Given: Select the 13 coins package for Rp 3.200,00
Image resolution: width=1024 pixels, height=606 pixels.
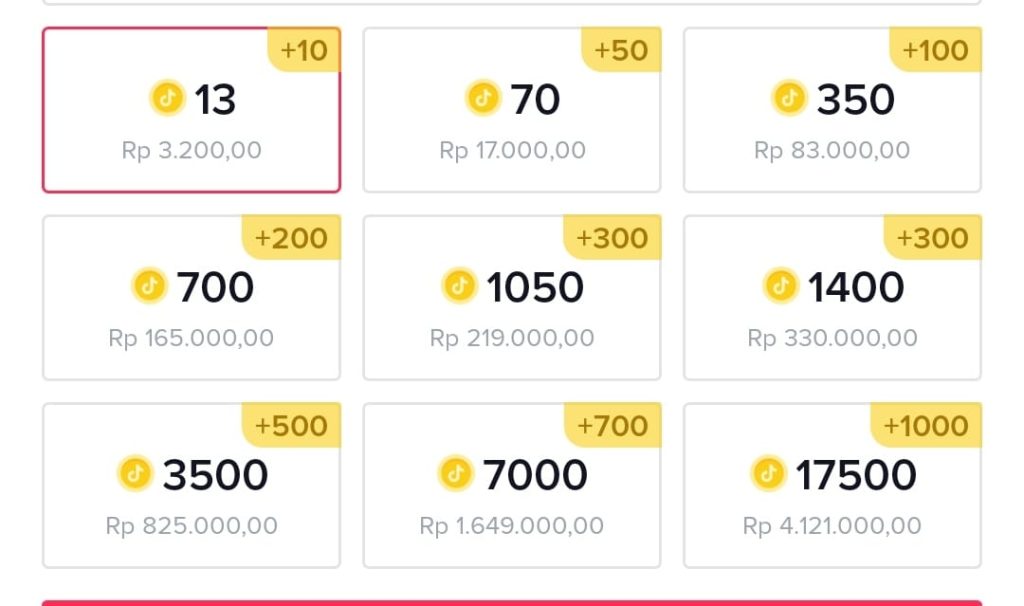Looking at the screenshot, I should click(x=191, y=110).
